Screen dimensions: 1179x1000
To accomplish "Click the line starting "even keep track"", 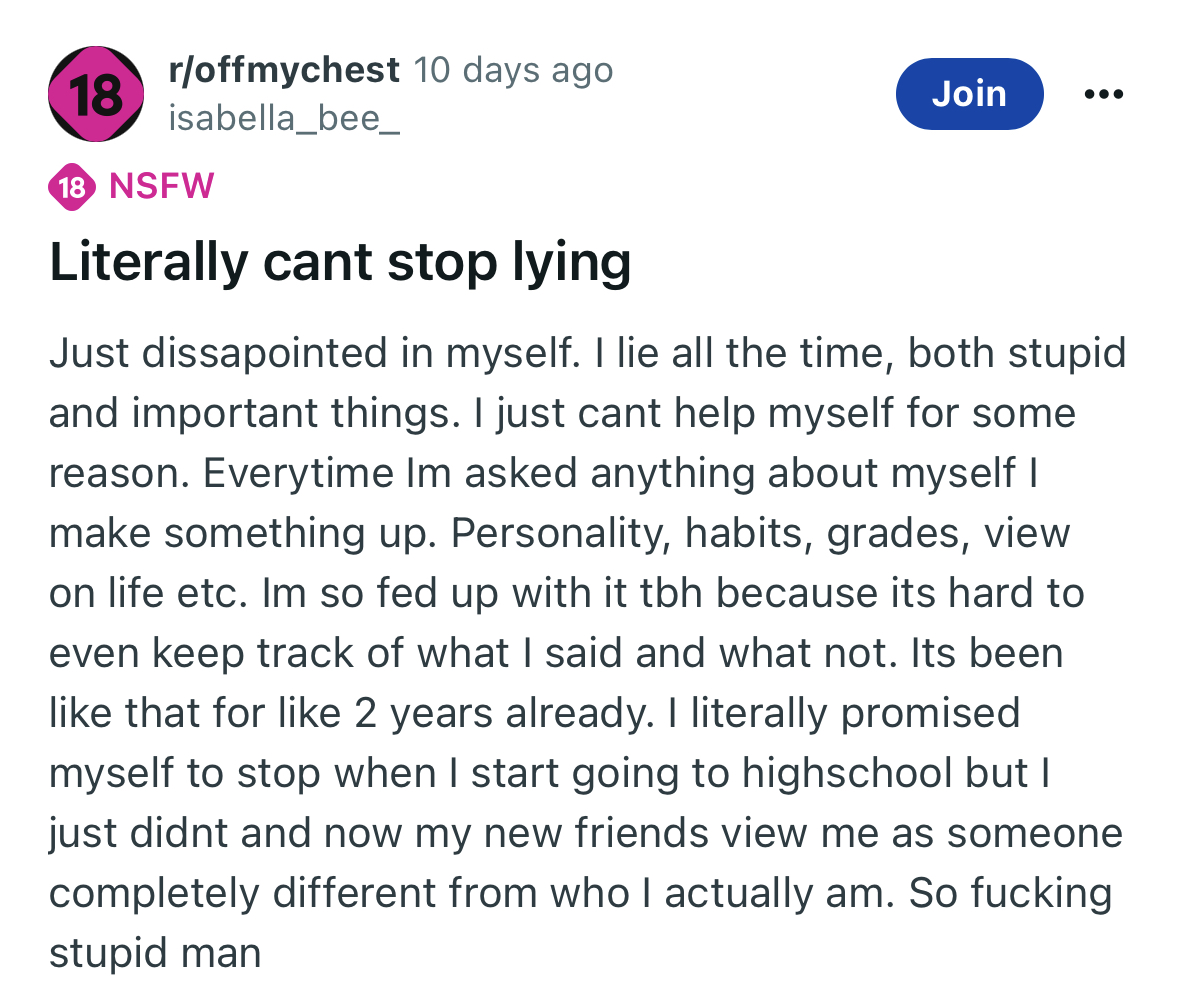I will pyautogui.click(x=556, y=653).
